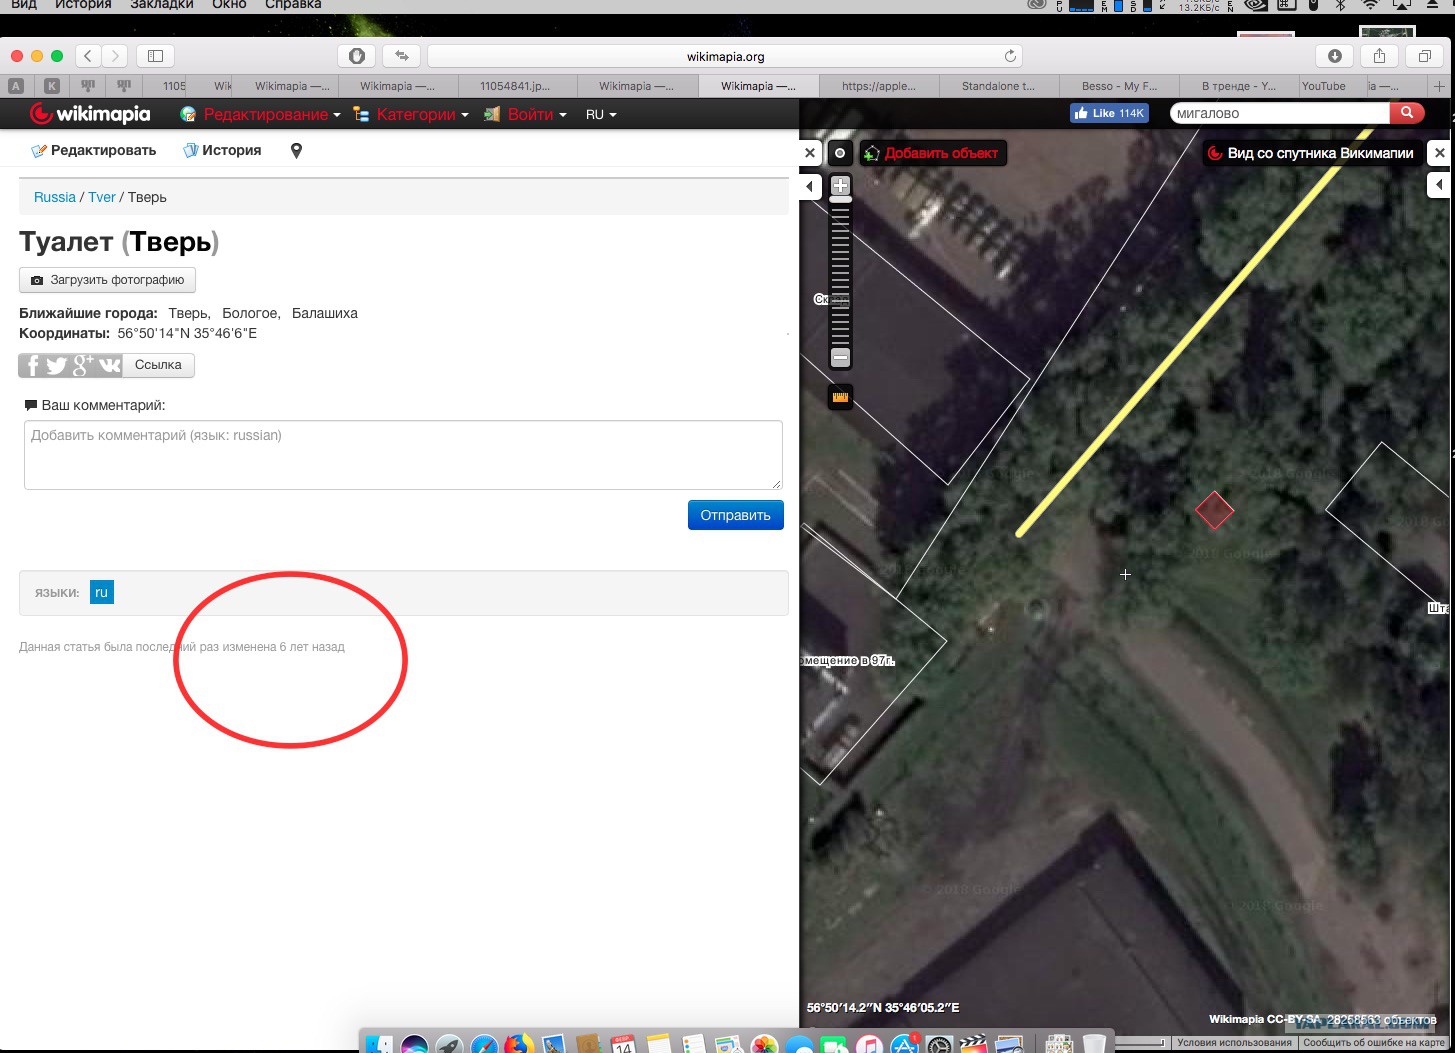Image resolution: width=1455 pixels, height=1053 pixels.
Task: Click the Ссылка link button
Action: point(158,365)
